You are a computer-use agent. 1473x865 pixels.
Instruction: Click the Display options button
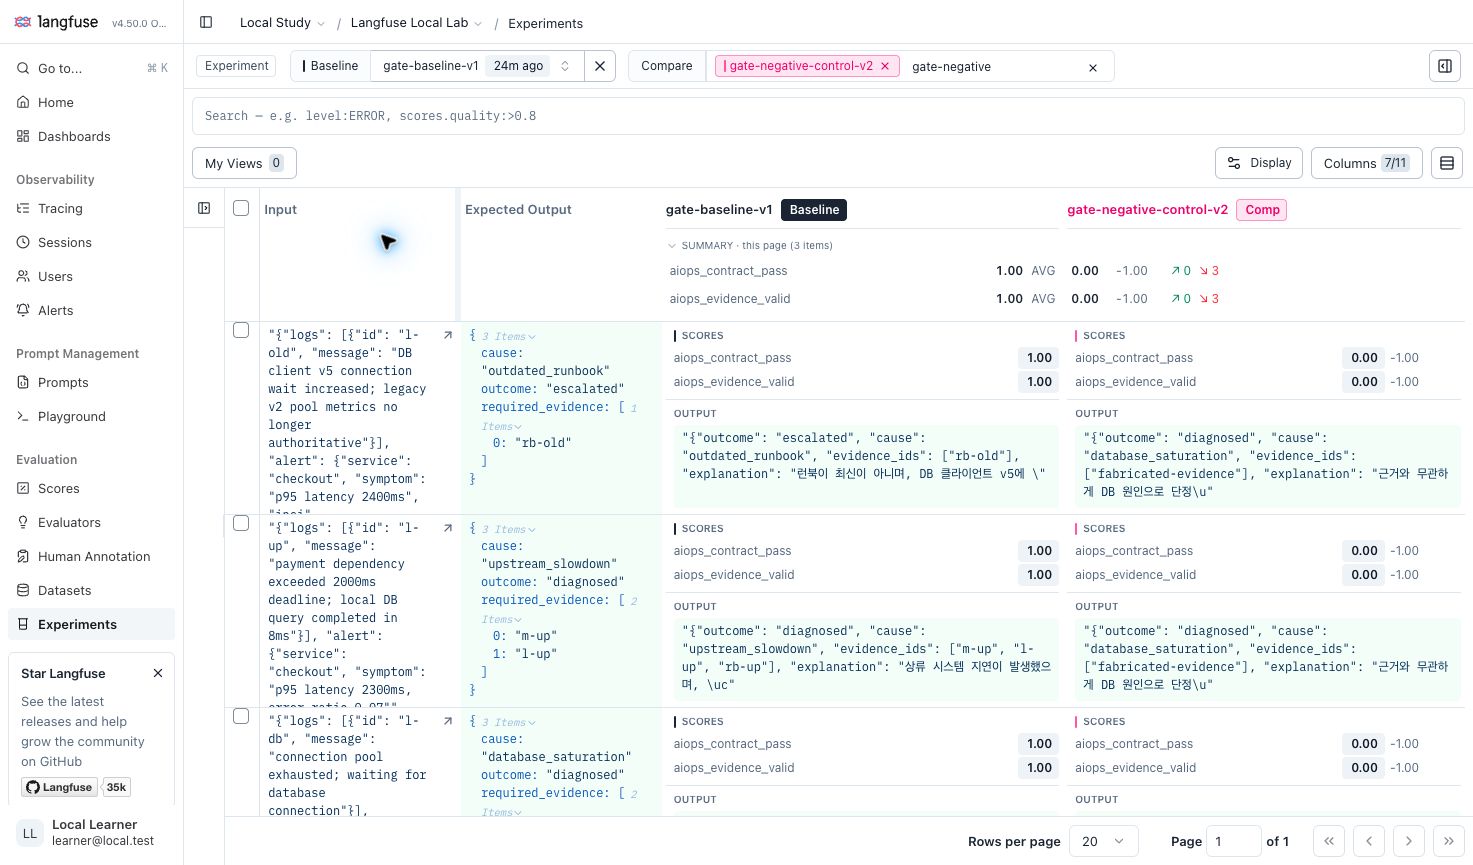(x=1259, y=163)
